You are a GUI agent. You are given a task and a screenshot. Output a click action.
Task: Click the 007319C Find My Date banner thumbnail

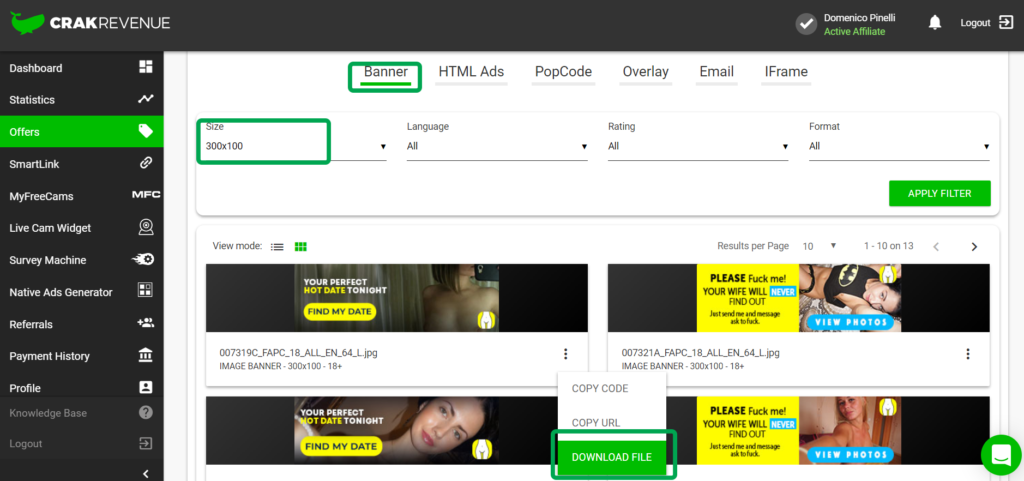click(397, 298)
